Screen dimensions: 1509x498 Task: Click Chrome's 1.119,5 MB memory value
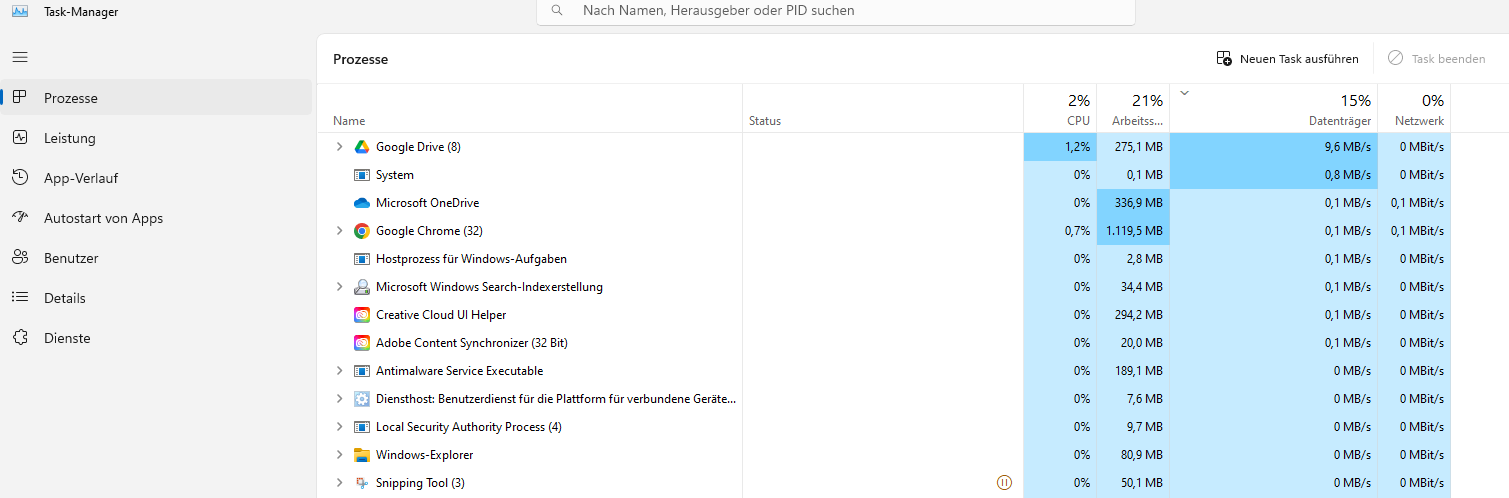pos(1134,231)
